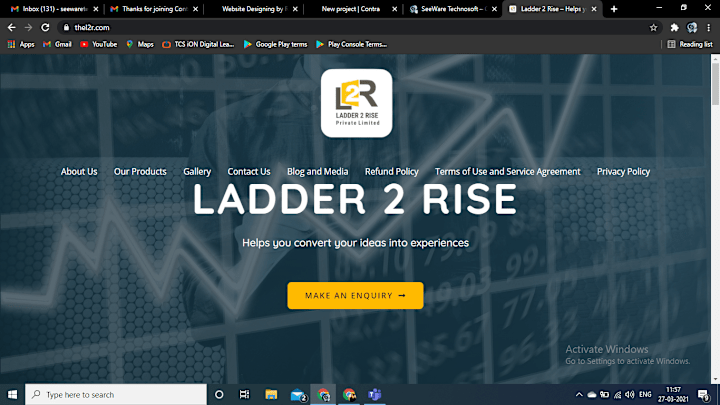This screenshot has height=405, width=720.
Task: Open Task View on the taskbar
Action: (x=244, y=394)
